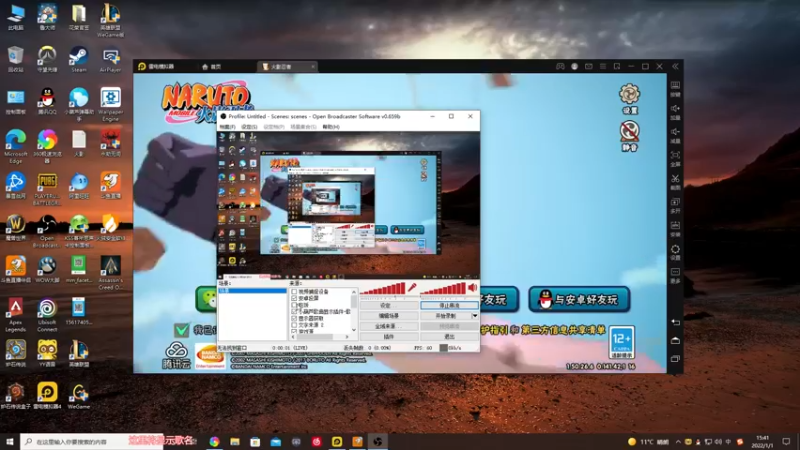
Task: Collapse emulator sidebar with double chevron
Action: pos(675,66)
